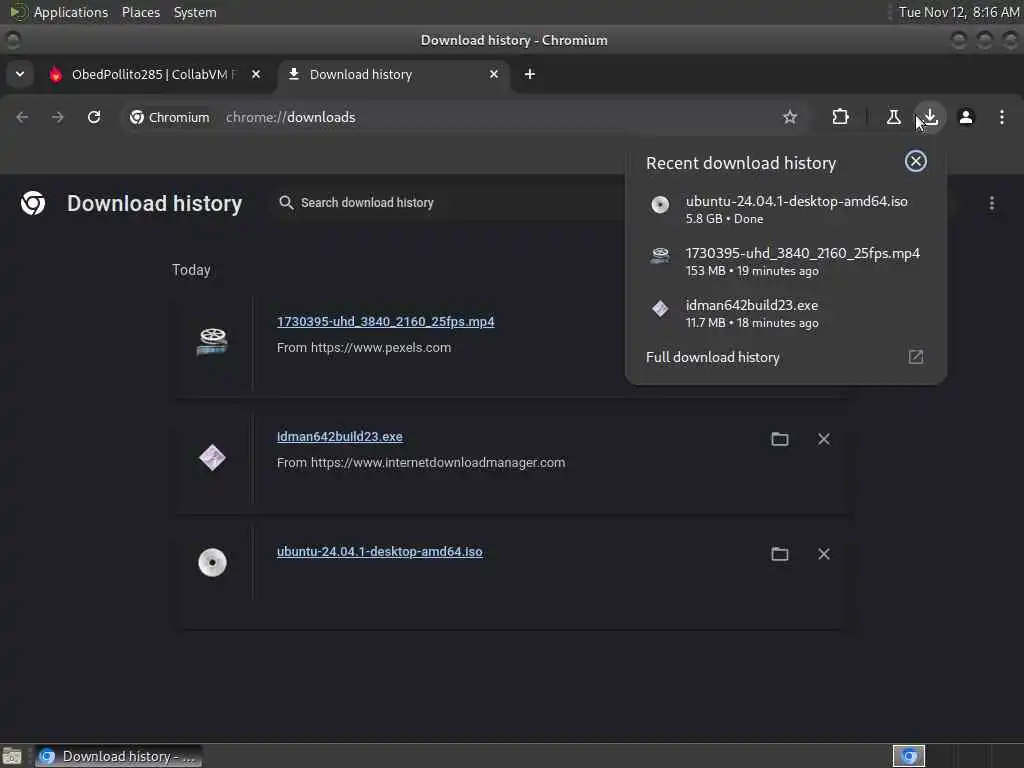Remove ubuntu-24.04.1-desktop-amd64.iso from the list

pos(824,554)
